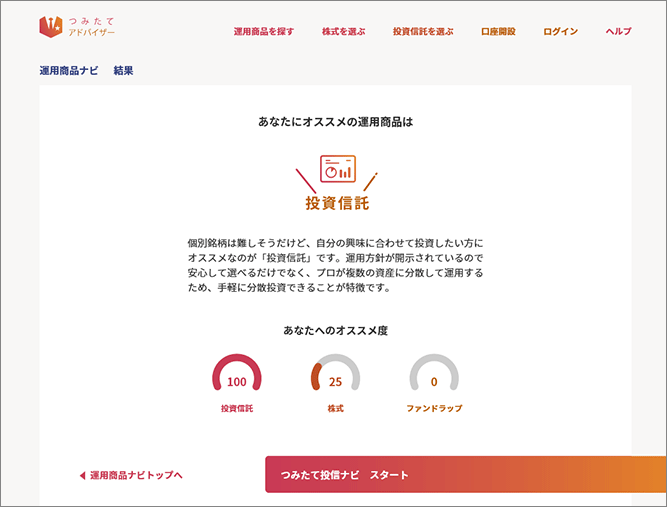
Task: Click the 運用商品ナビ breadcrumb text
Action: (68, 71)
